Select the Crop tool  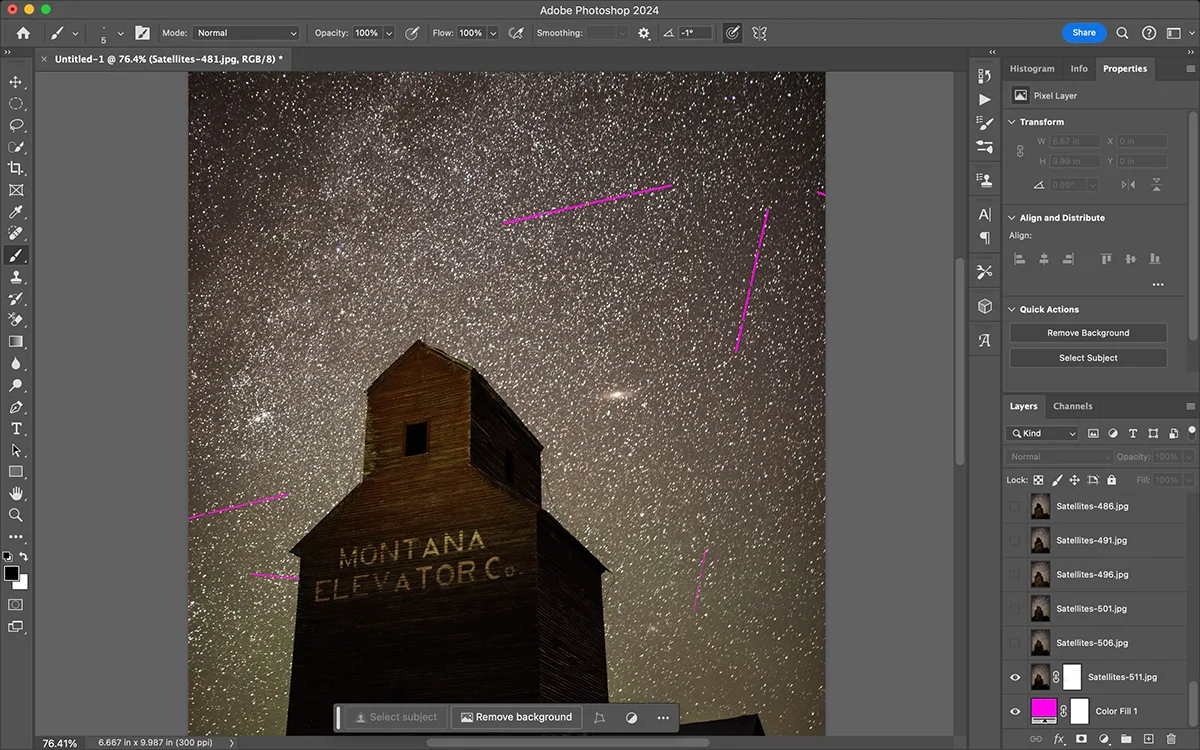(16, 168)
